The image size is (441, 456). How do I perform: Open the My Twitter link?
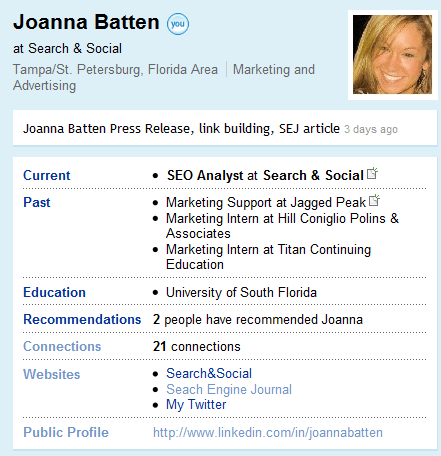pos(196,405)
